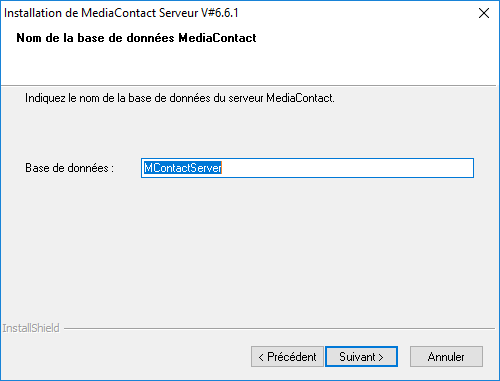Return to the previous installer page via Précédent
This screenshot has width=500, height=381.
(287, 357)
